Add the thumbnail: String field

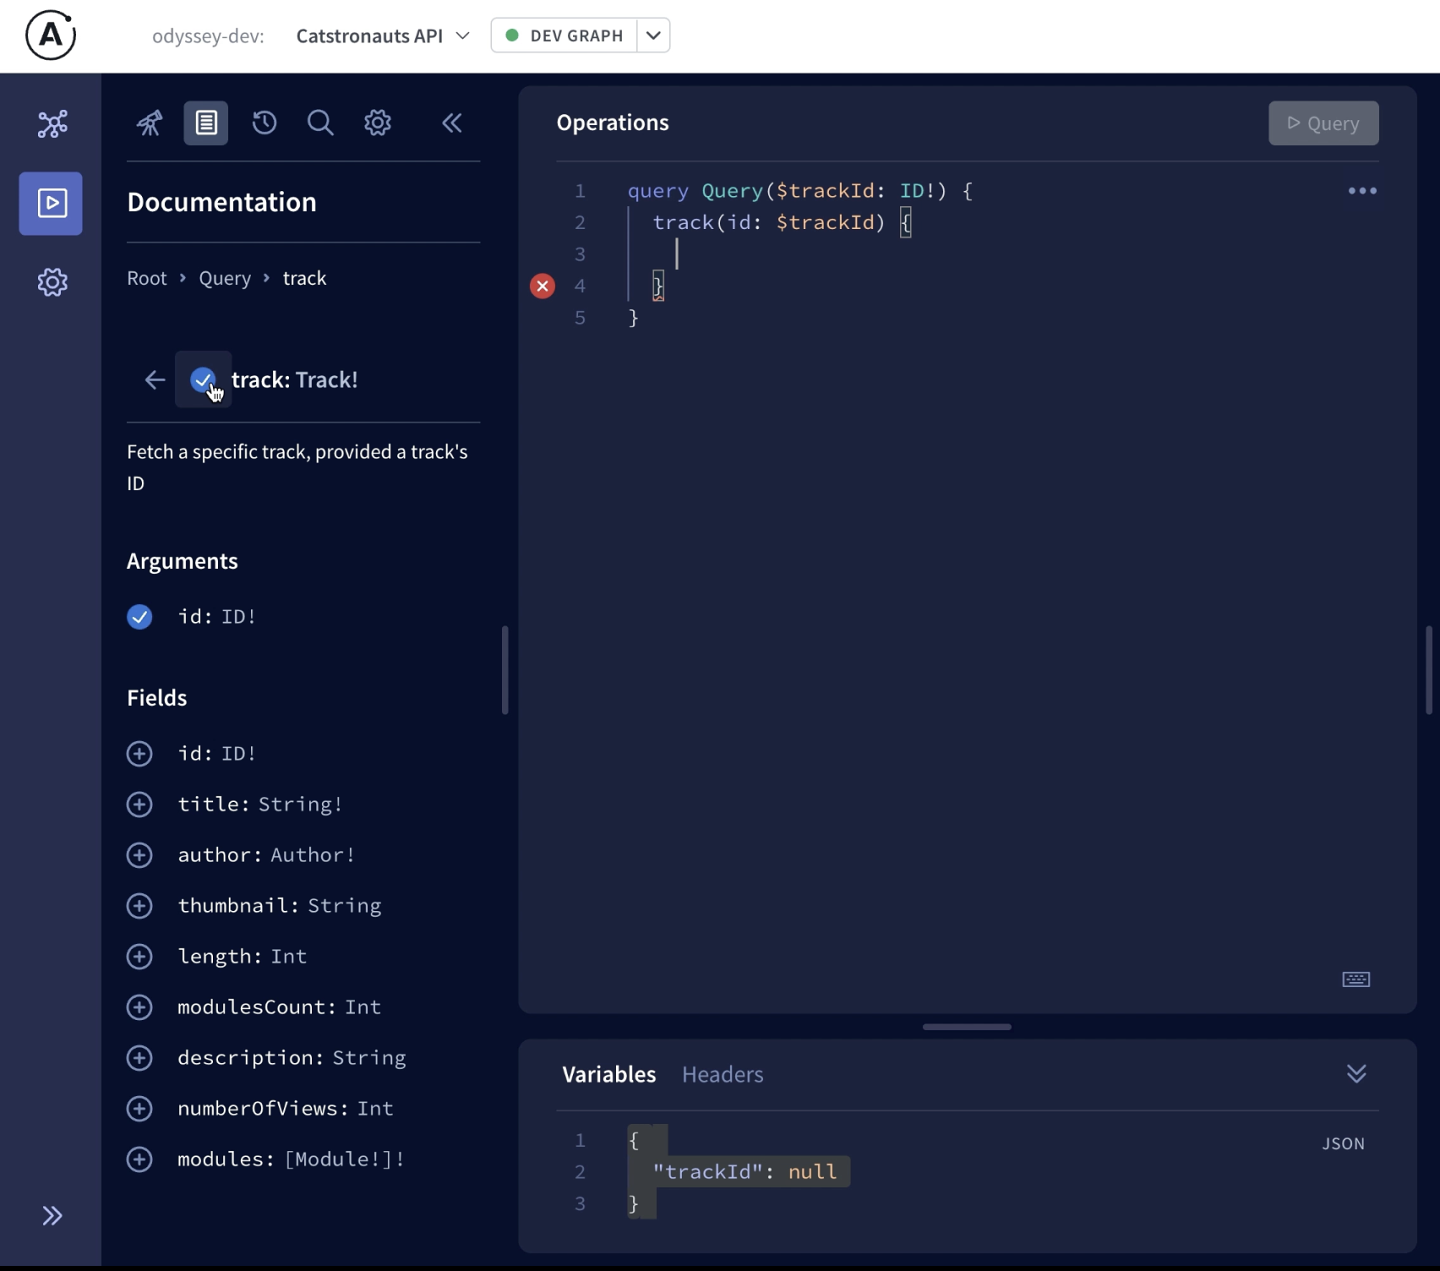click(140, 906)
